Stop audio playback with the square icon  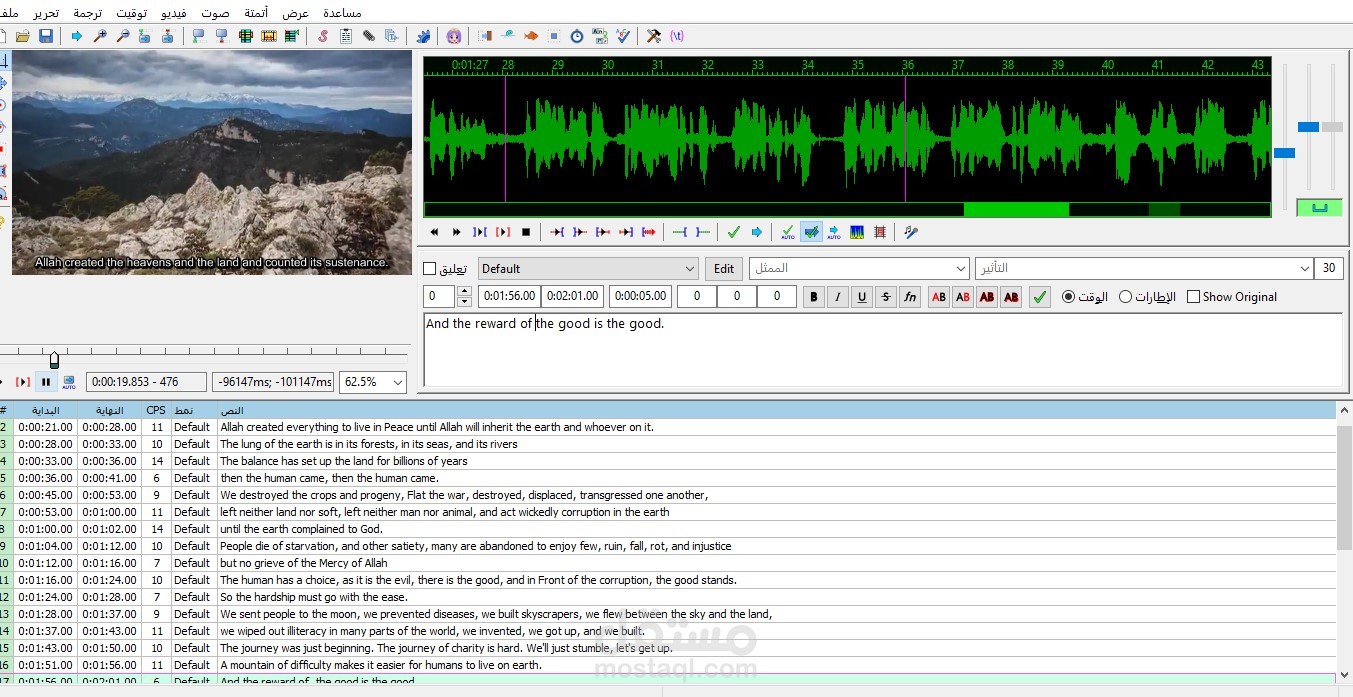(526, 232)
